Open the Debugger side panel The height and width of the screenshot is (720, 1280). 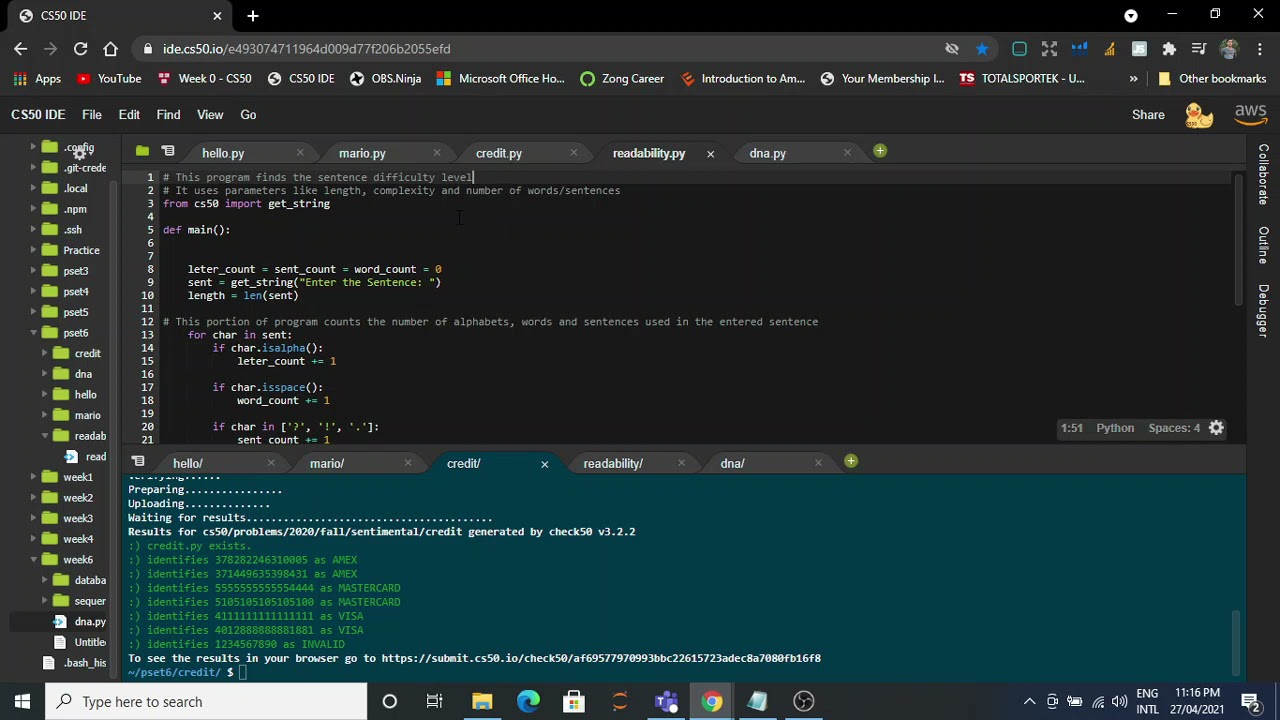(1264, 310)
